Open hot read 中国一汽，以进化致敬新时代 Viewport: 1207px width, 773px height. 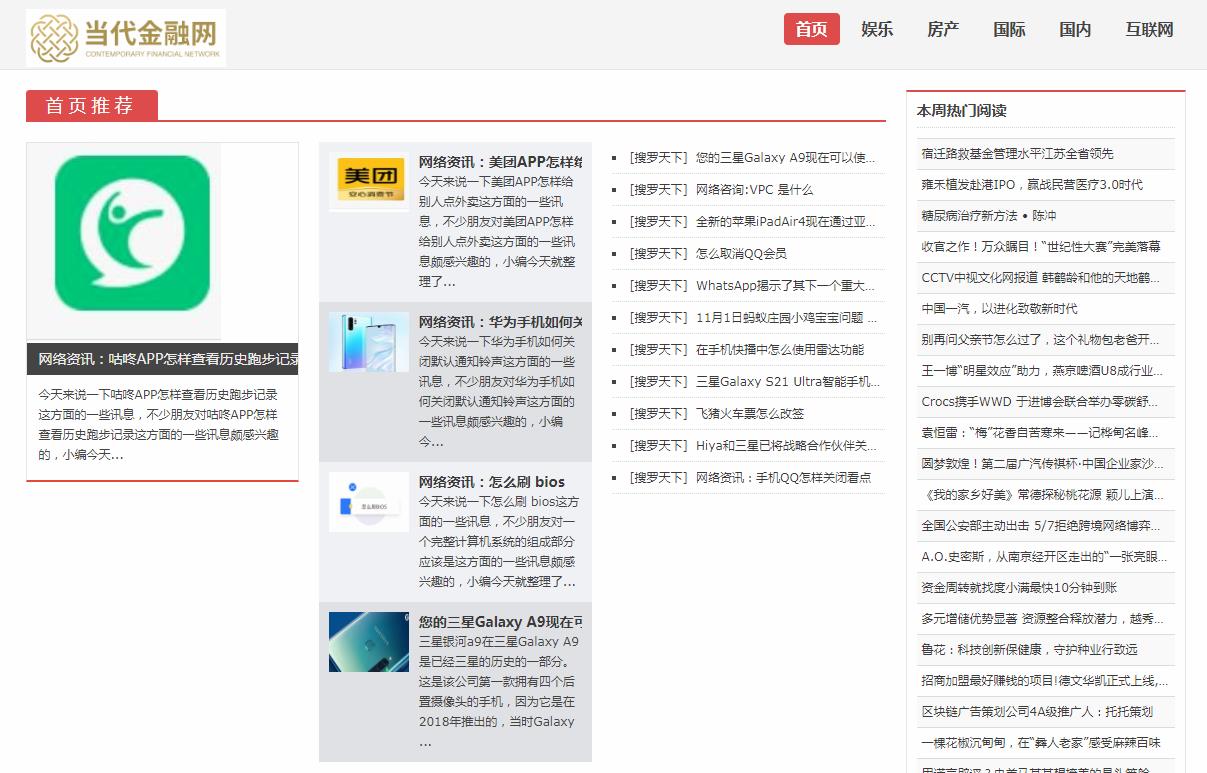999,308
